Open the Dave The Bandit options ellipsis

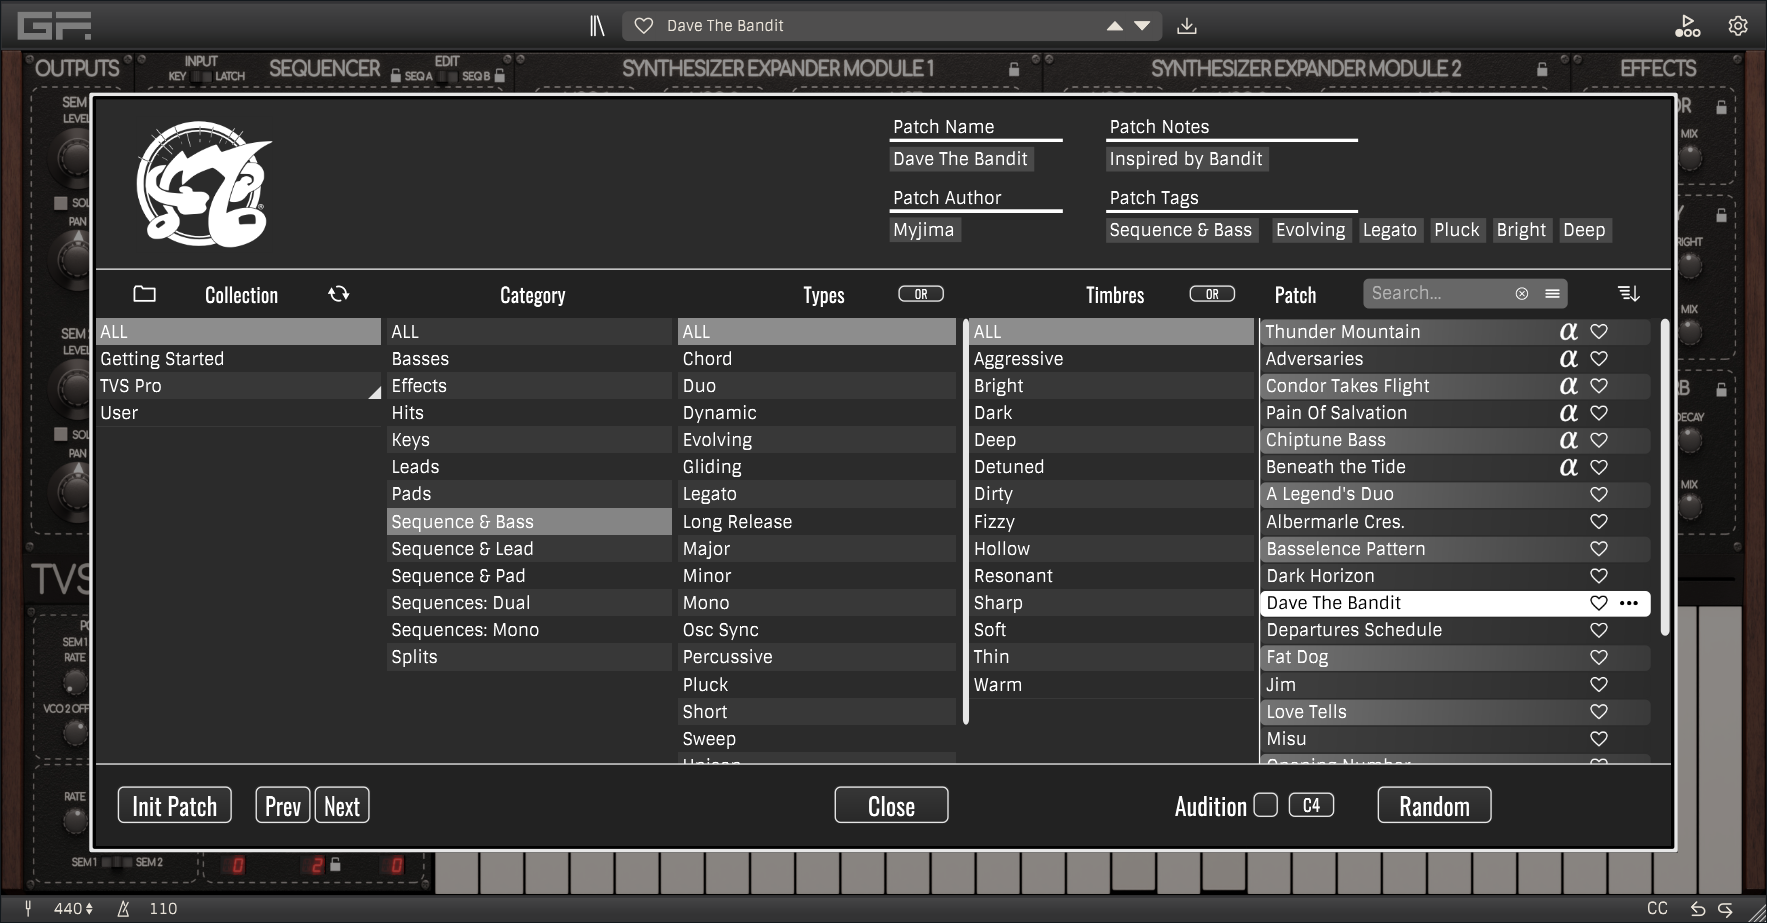1629,603
